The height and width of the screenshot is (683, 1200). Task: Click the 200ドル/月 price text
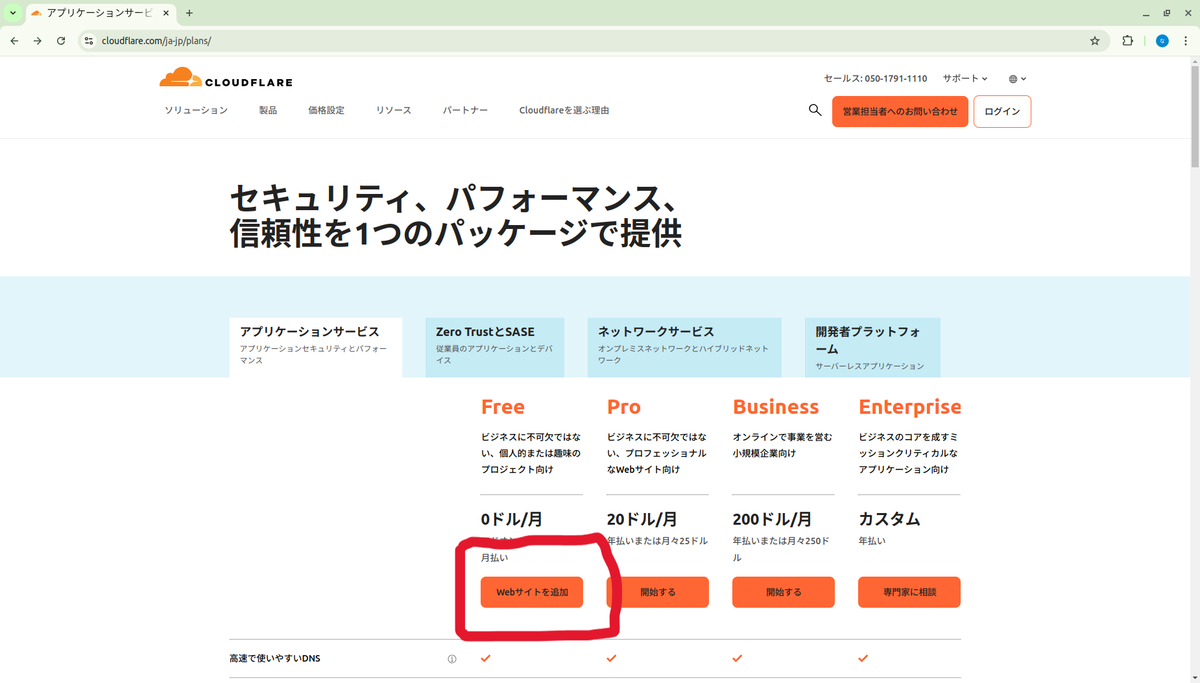tap(771, 519)
